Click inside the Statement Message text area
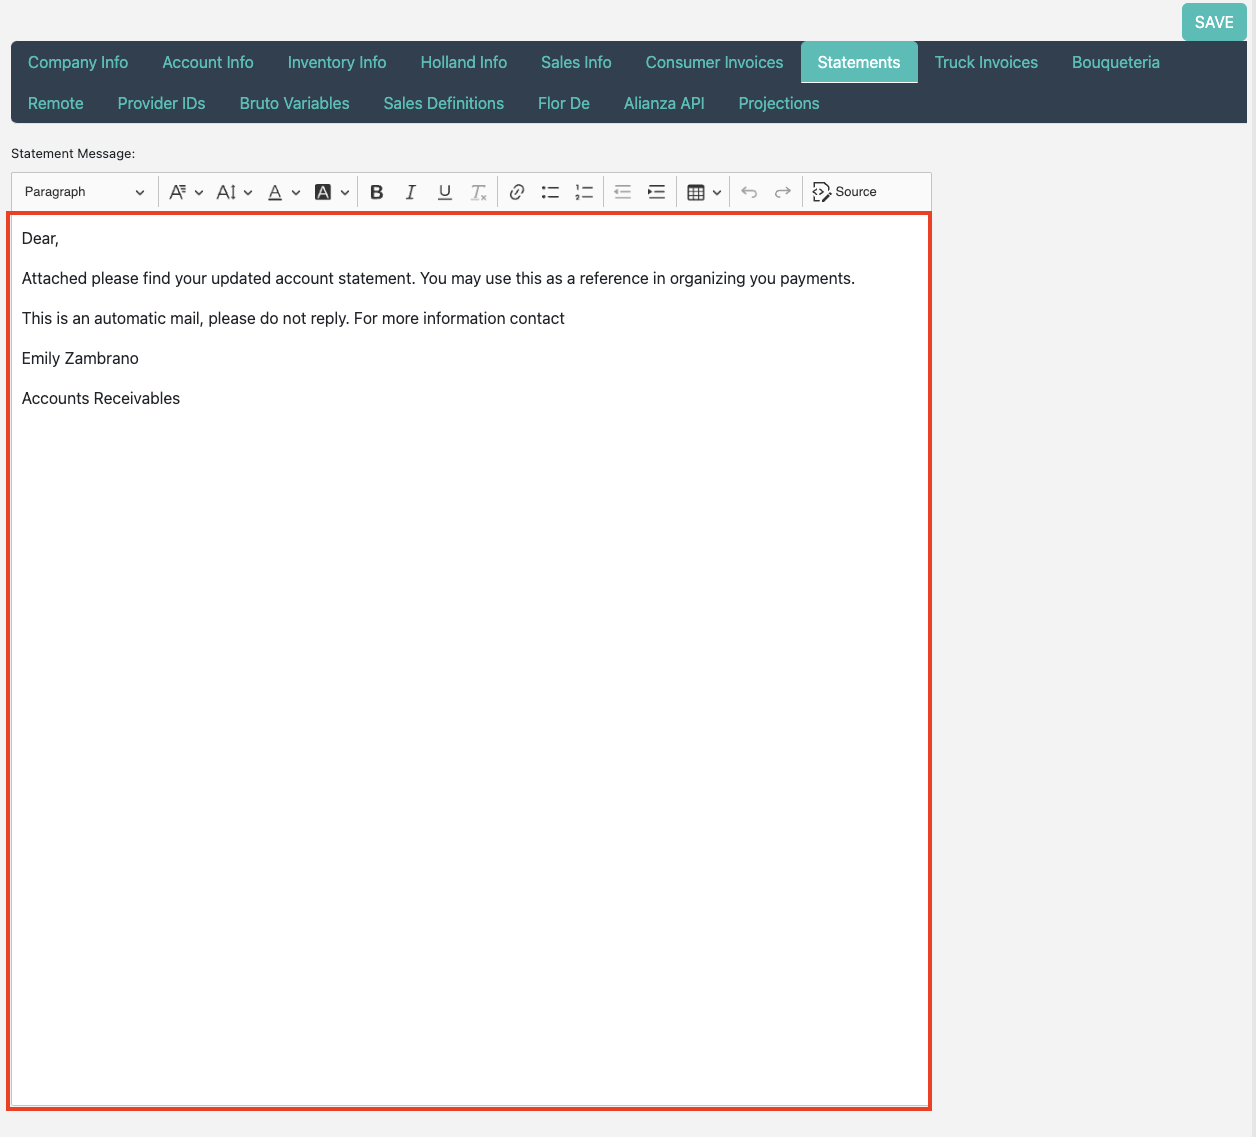The height and width of the screenshot is (1137, 1256). [x=470, y=700]
